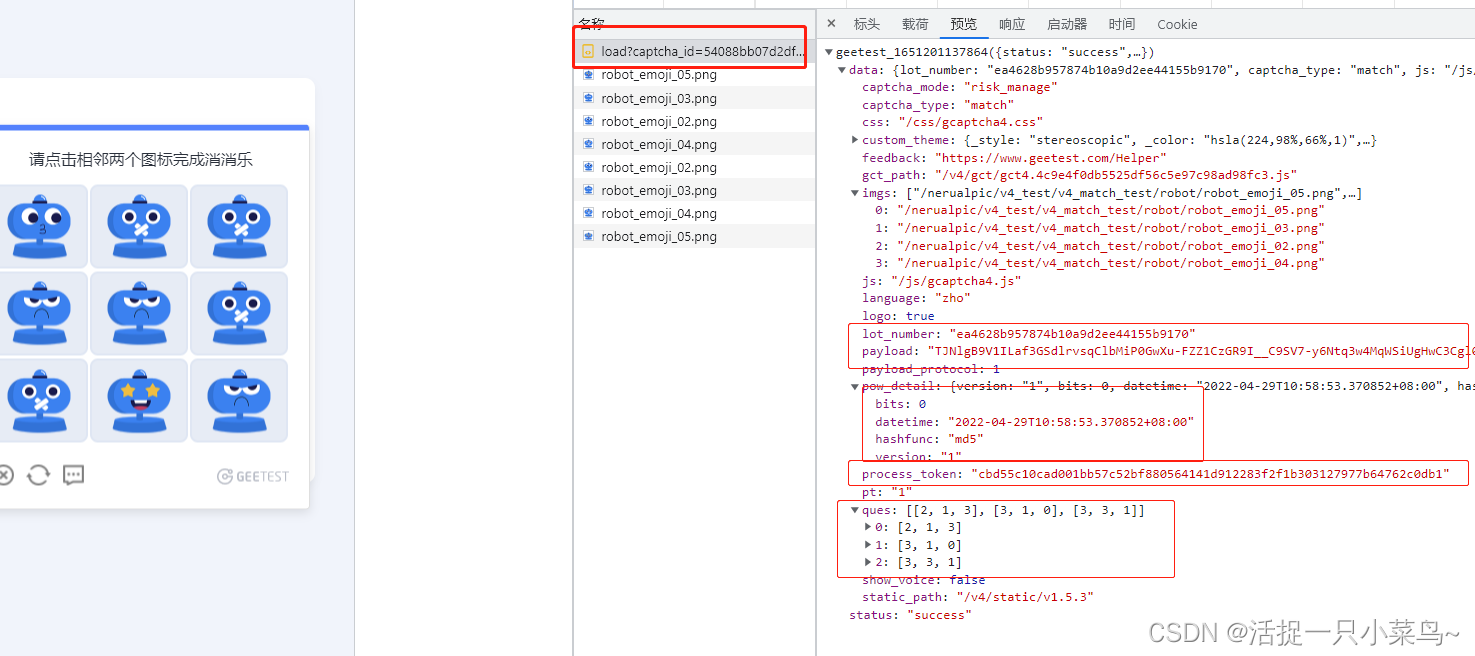The width and height of the screenshot is (1475, 656).
Task: Open the captcha feedback speech bubble icon
Action: [x=73, y=475]
